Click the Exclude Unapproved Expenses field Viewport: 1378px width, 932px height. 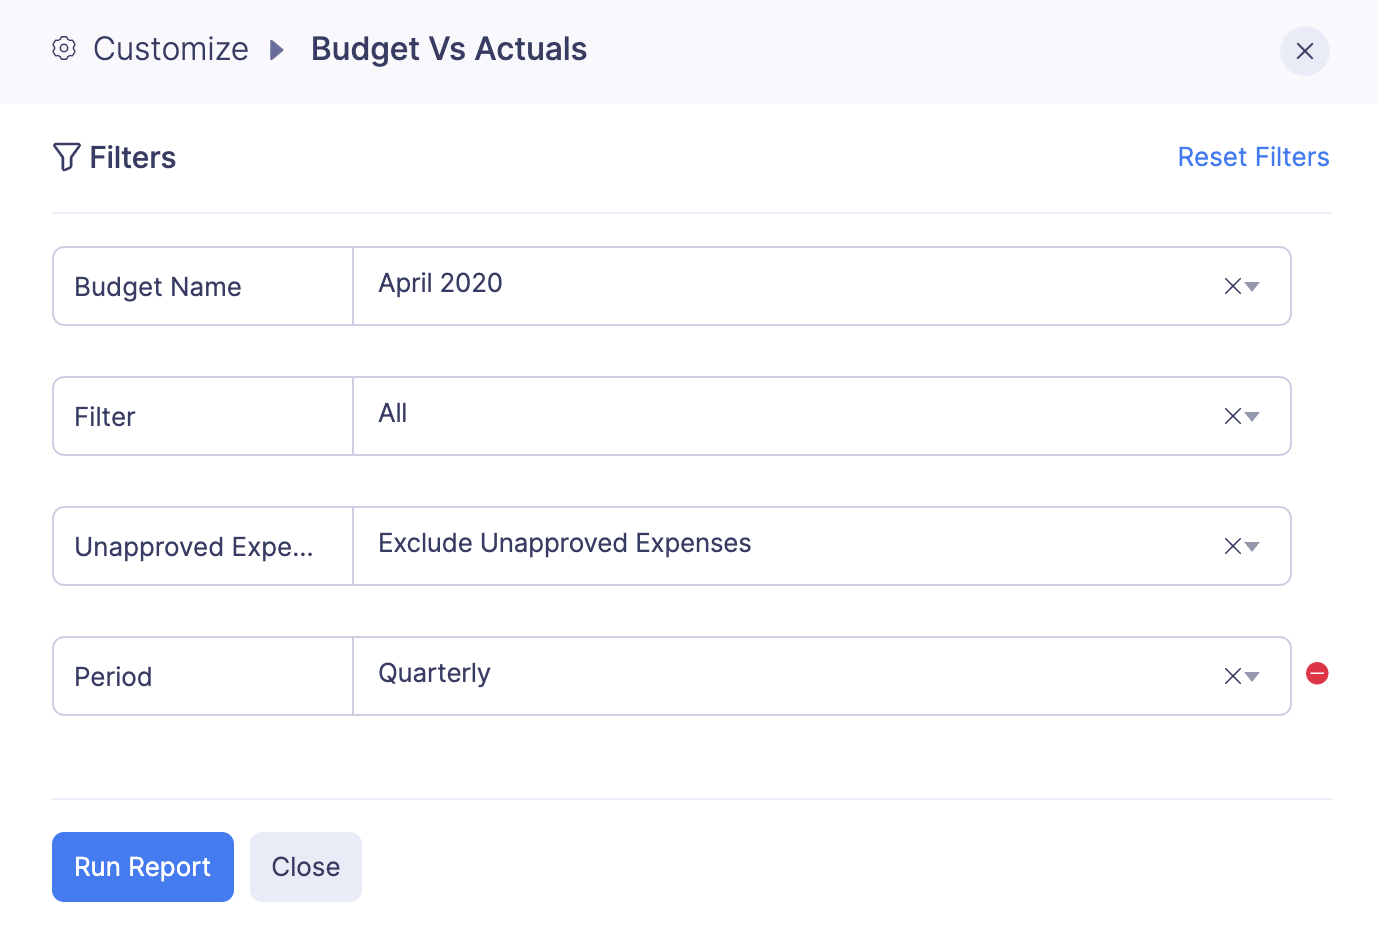point(780,545)
